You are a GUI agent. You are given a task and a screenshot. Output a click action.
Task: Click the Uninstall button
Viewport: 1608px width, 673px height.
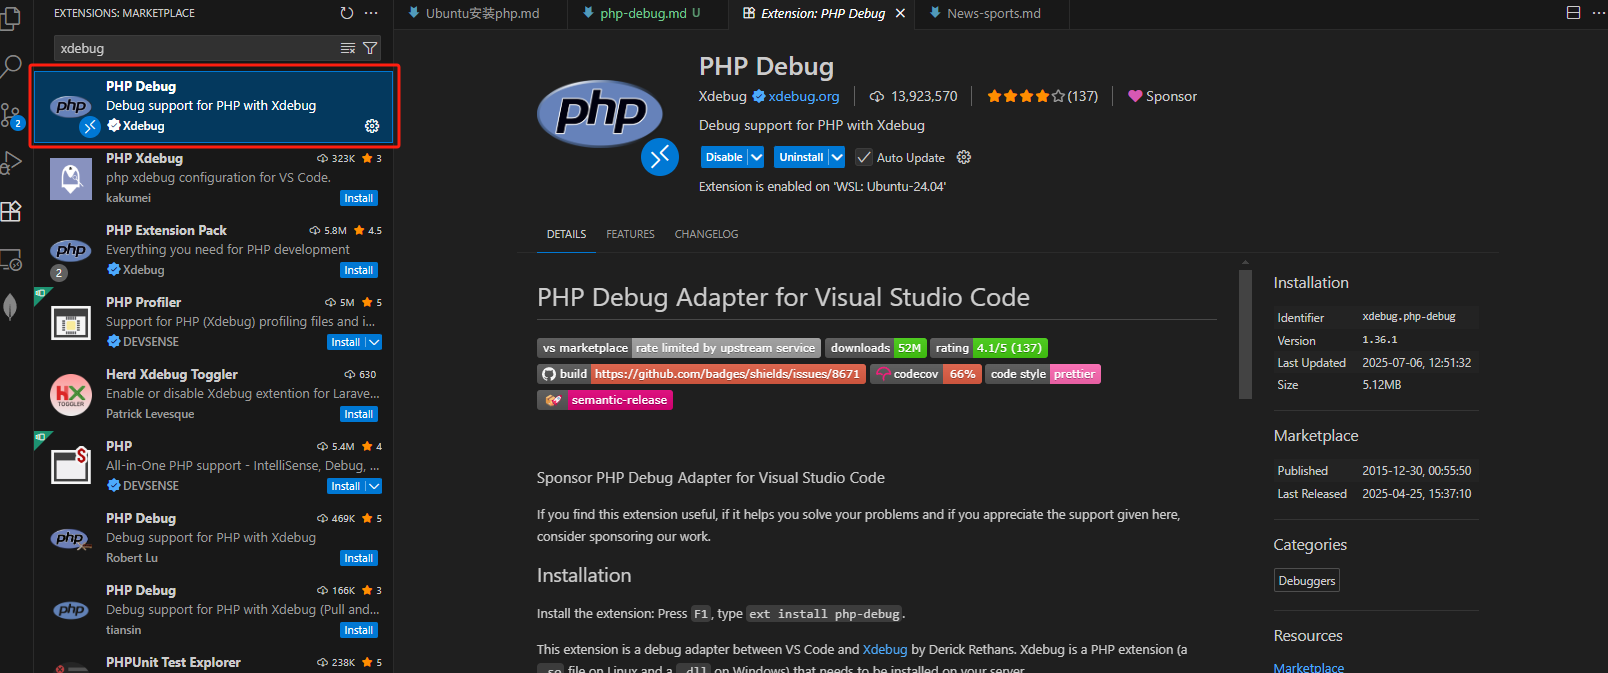click(x=801, y=157)
